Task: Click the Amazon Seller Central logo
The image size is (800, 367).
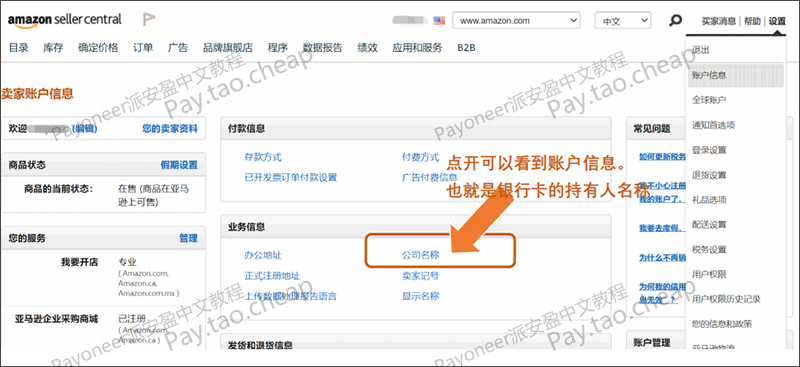Action: pos(65,20)
